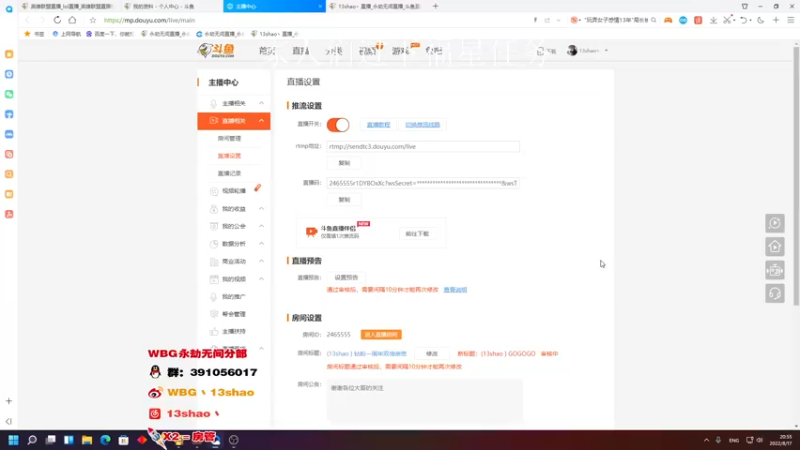Click the scissors screenshot icon
The height and width of the screenshot is (450, 800).
727,20
